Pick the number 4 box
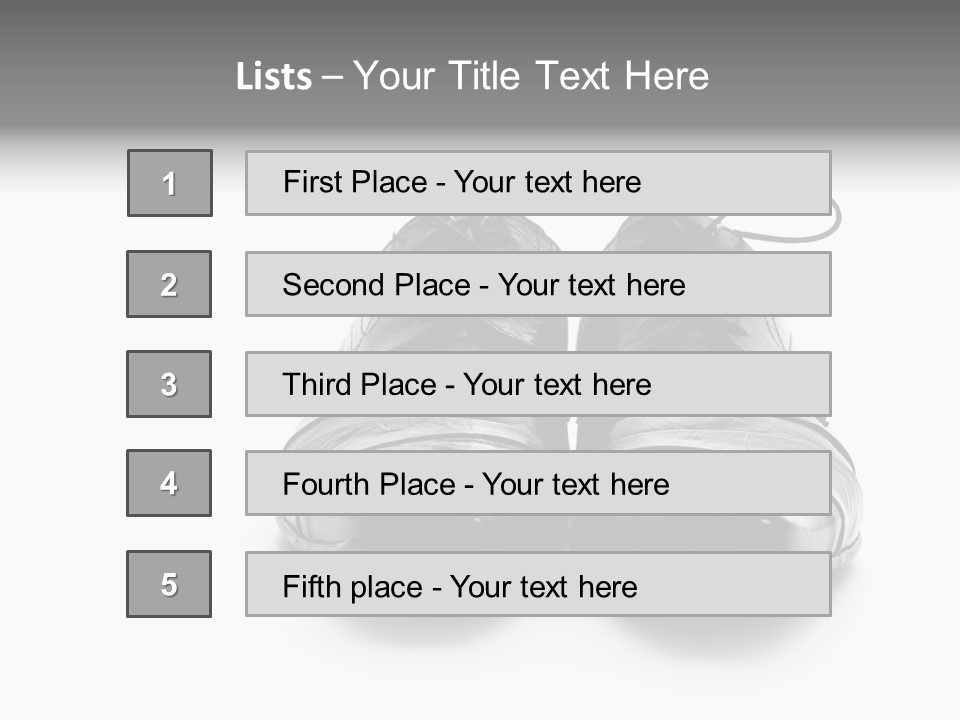Image resolution: width=960 pixels, height=720 pixels. pos(169,483)
